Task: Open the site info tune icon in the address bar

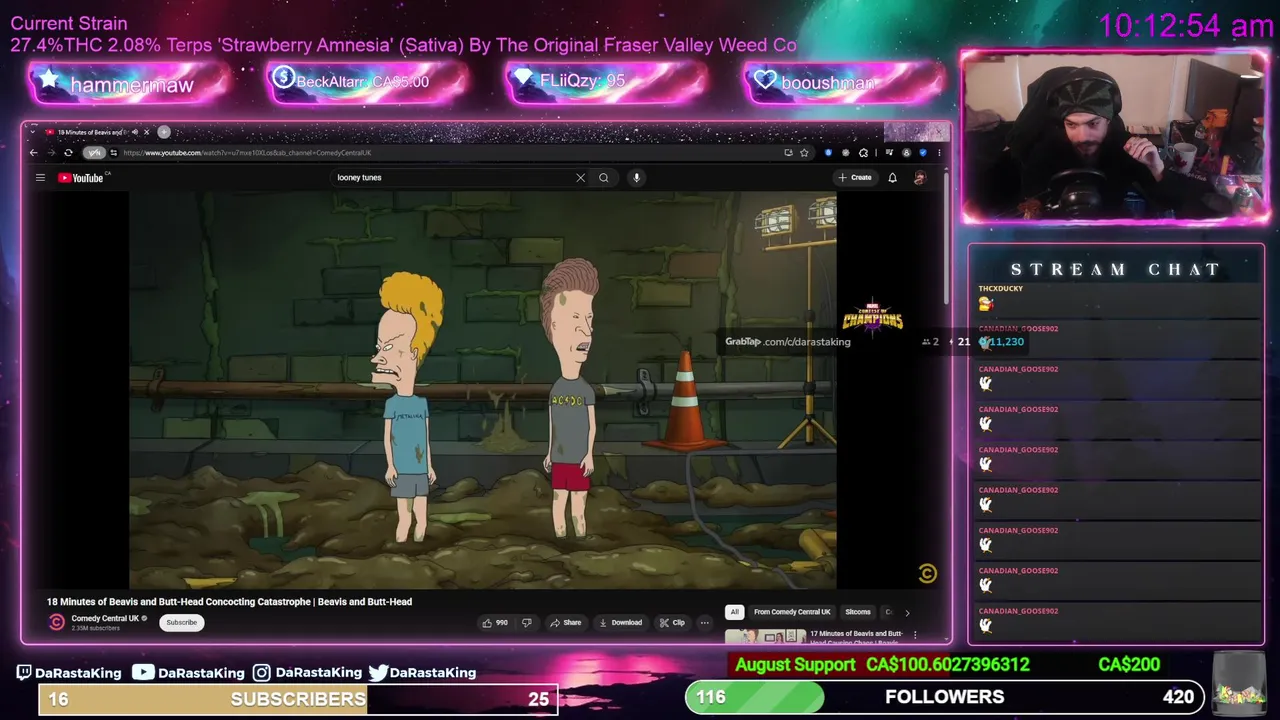Action: pyautogui.click(x=113, y=153)
